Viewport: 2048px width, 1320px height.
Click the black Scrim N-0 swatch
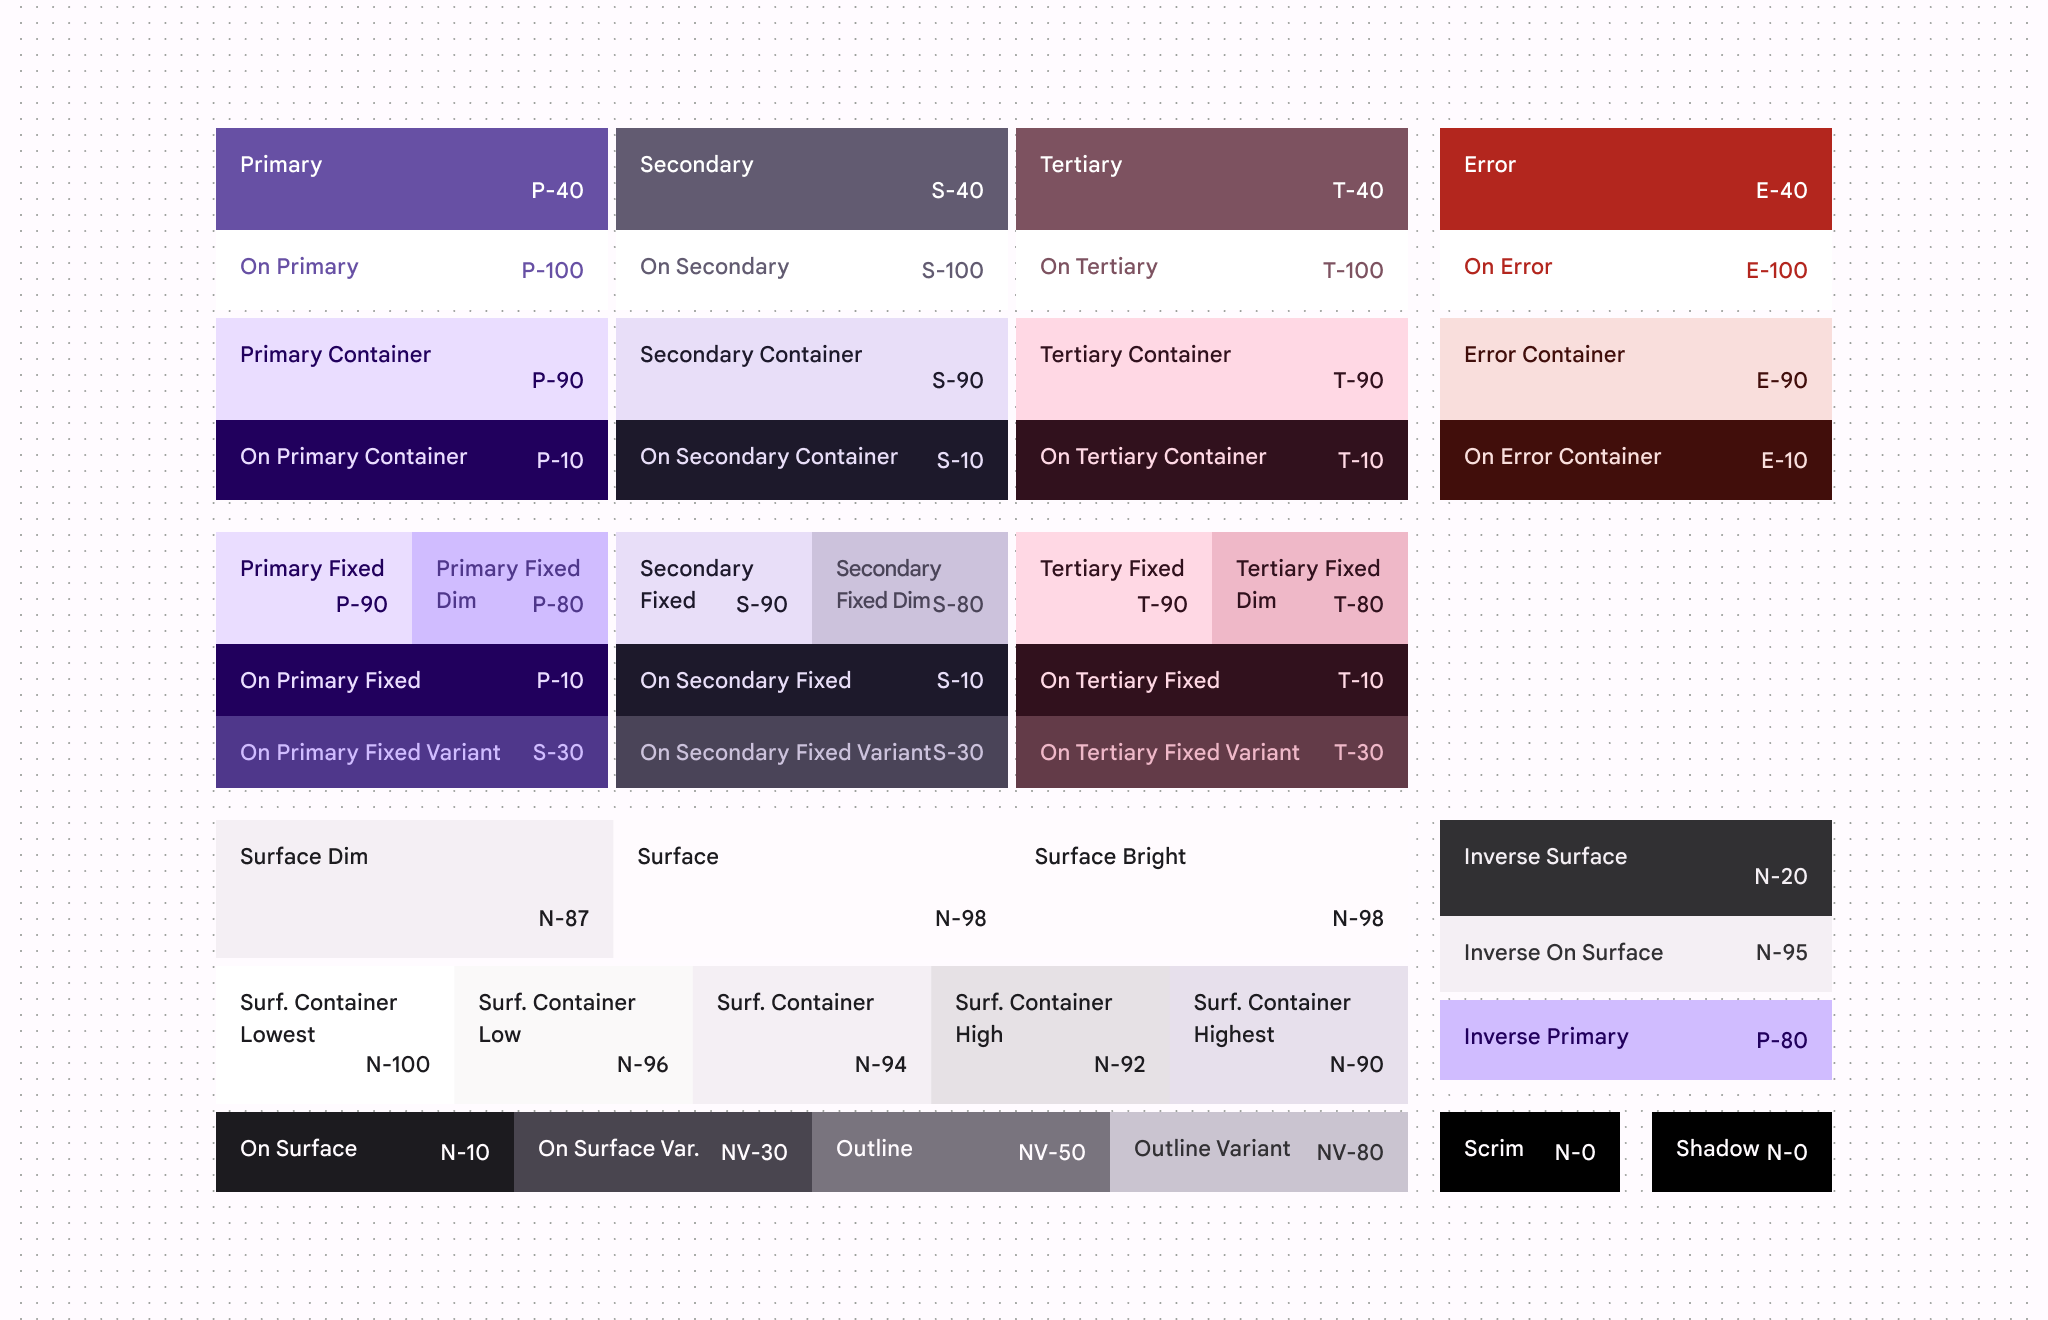pos(1529,1151)
